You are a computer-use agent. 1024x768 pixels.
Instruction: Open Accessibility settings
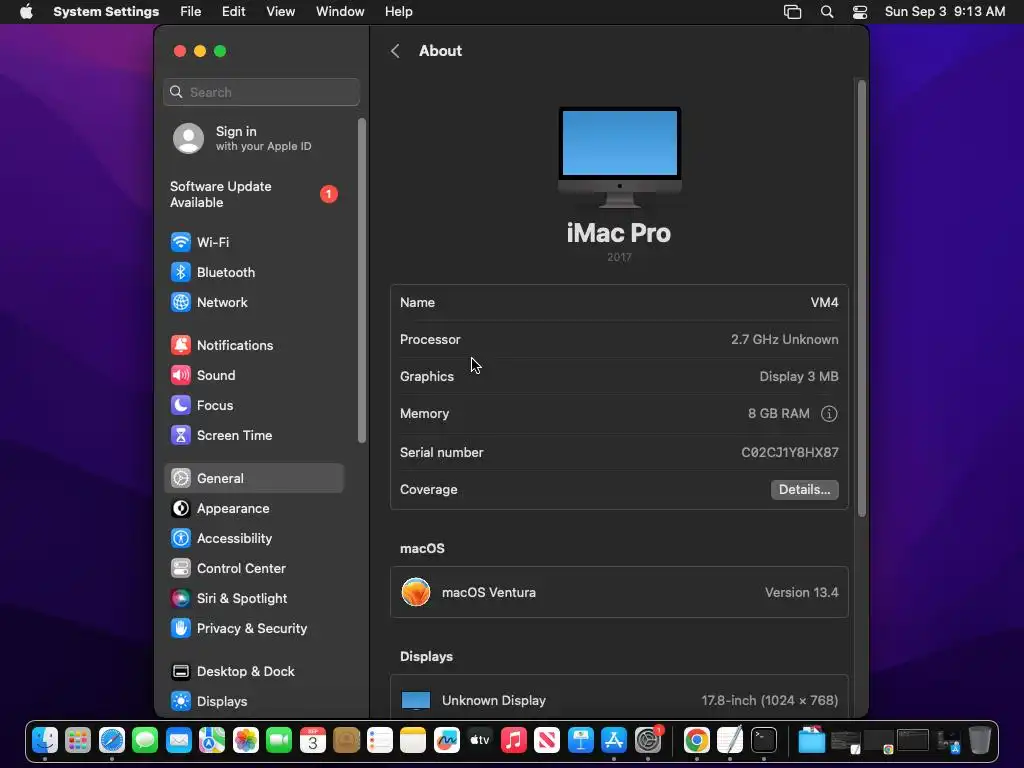click(253, 539)
